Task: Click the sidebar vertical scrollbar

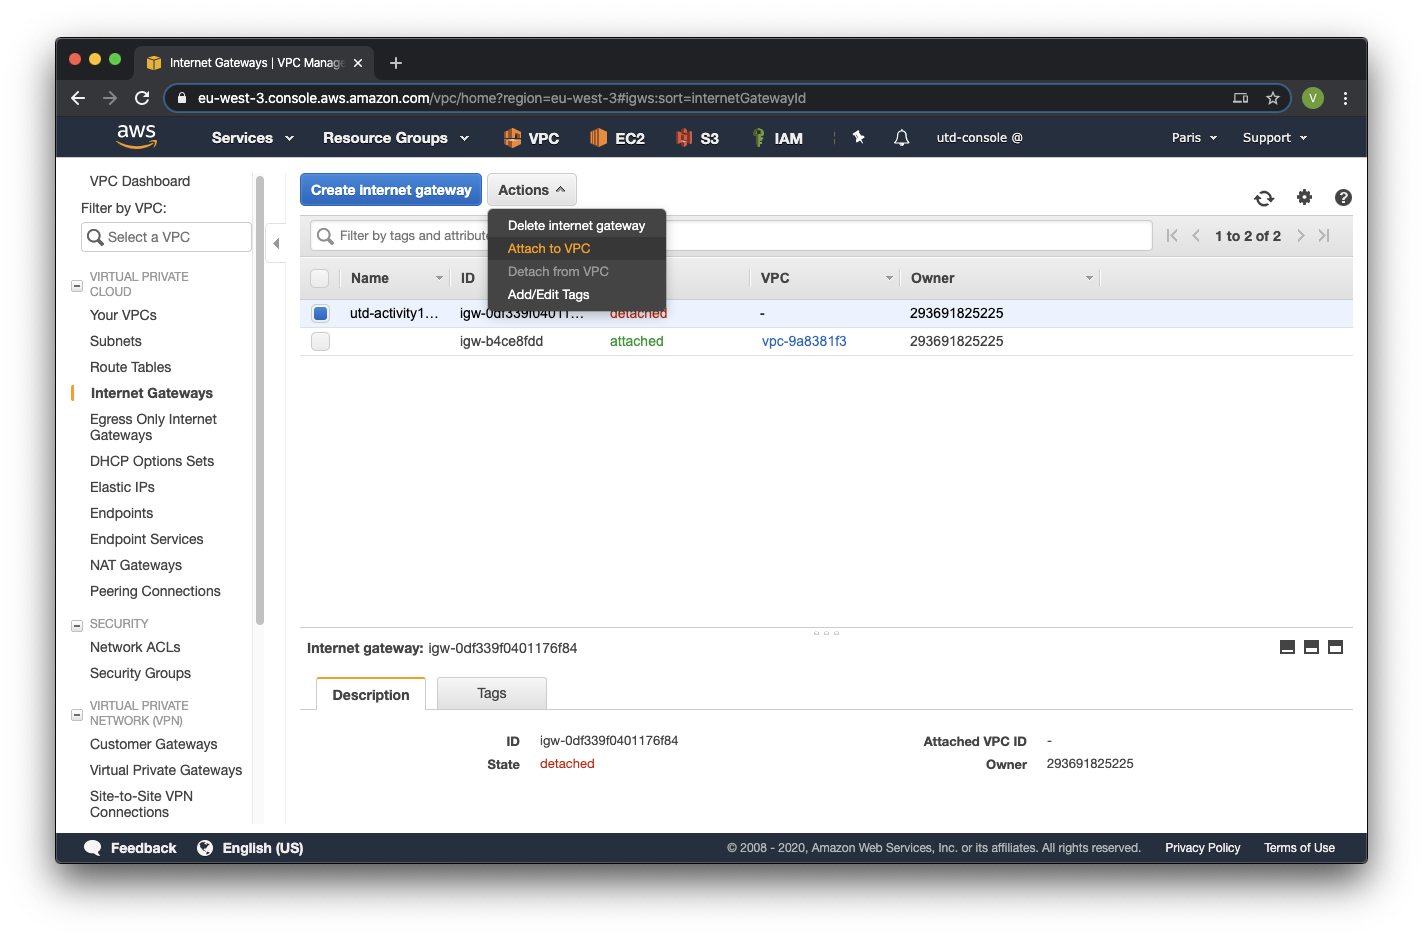Action: (x=260, y=400)
